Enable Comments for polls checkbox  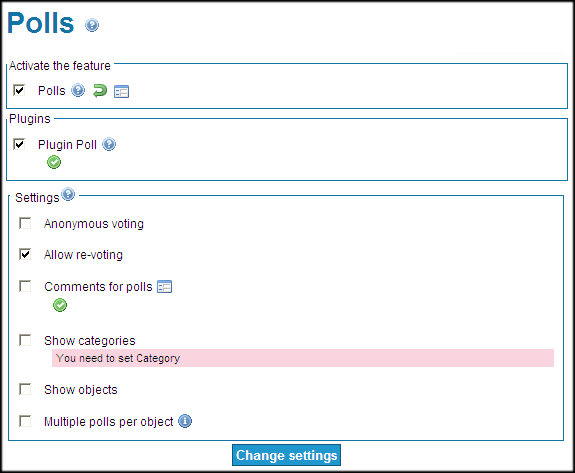tap(25, 286)
